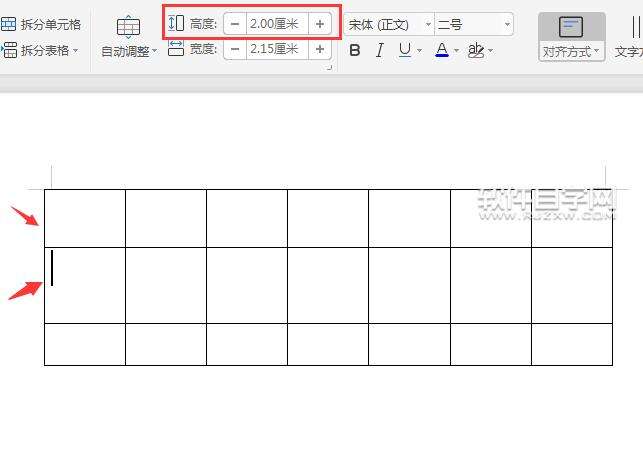Increase row height with plus button
Screen dimensions: 643x464
point(320,24)
